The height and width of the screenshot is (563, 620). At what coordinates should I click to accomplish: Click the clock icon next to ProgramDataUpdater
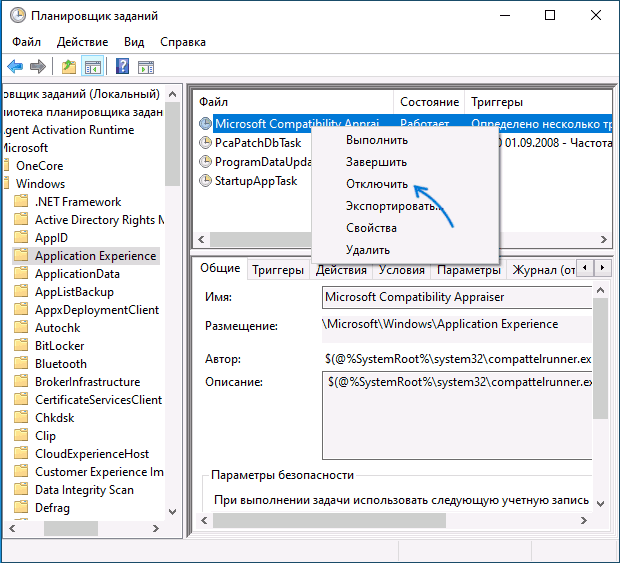pos(205,161)
